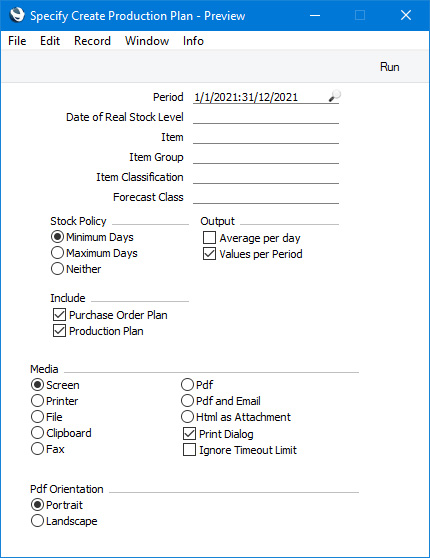Click the Run button
The width and height of the screenshot is (430, 558).
coord(389,67)
